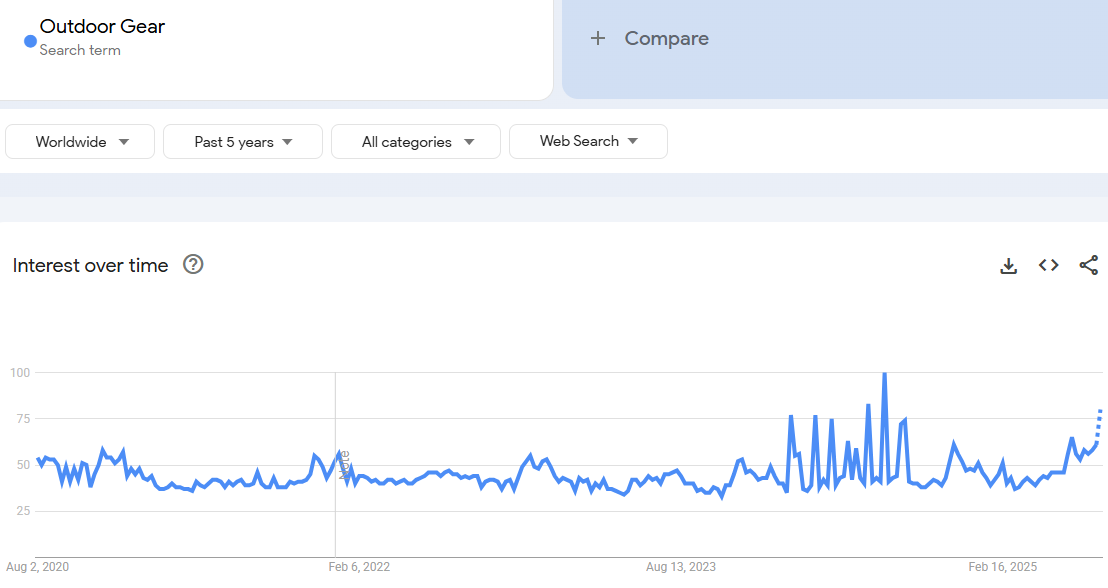Click the Aug 2, 2020 axis label

tap(37, 567)
